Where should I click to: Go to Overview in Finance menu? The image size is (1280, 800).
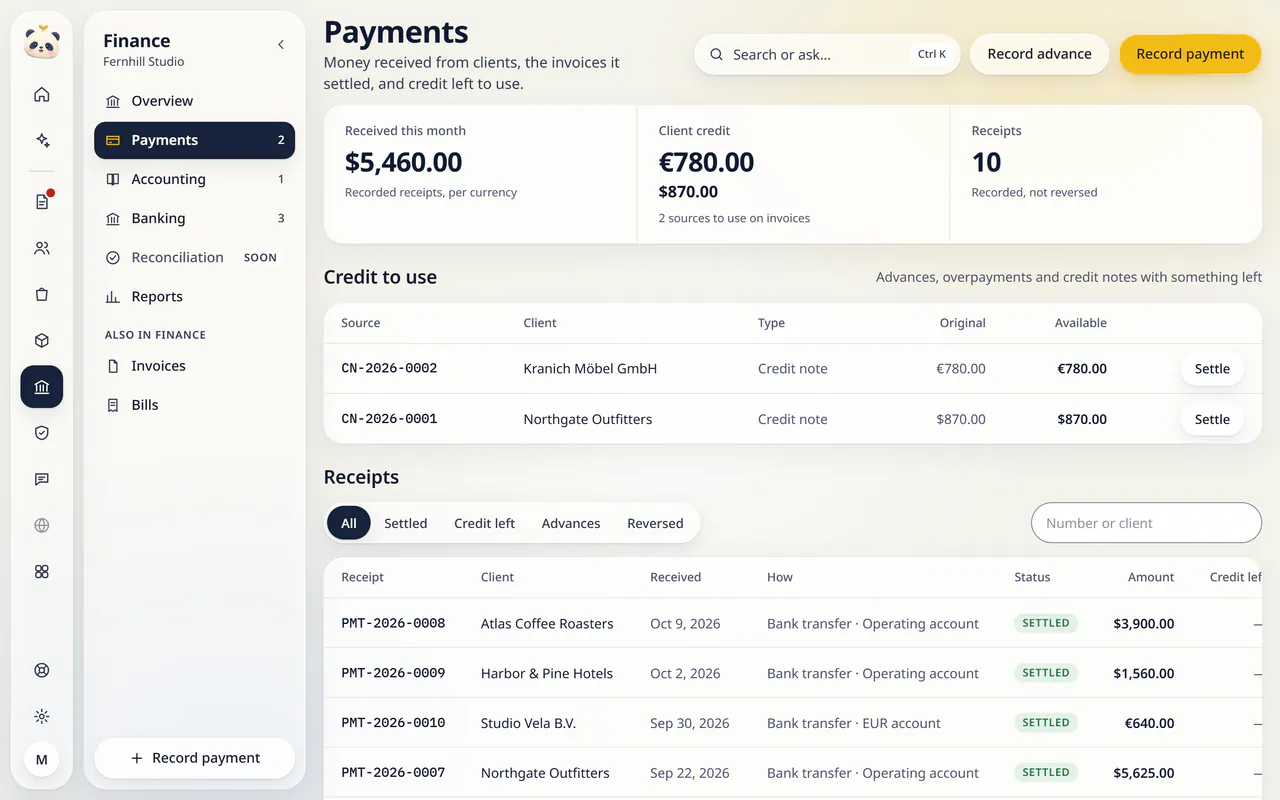click(194, 101)
